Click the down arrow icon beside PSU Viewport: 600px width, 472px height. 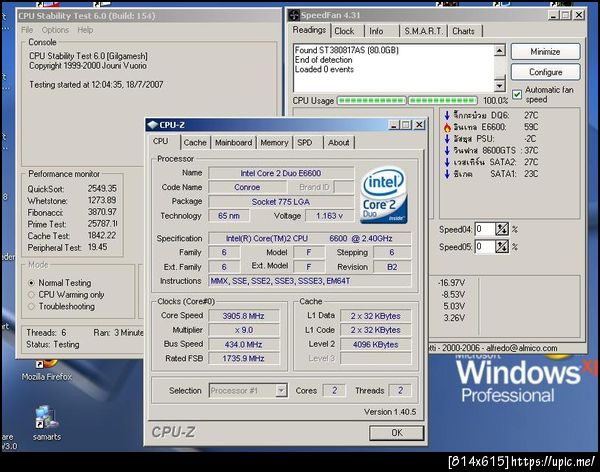coord(447,139)
